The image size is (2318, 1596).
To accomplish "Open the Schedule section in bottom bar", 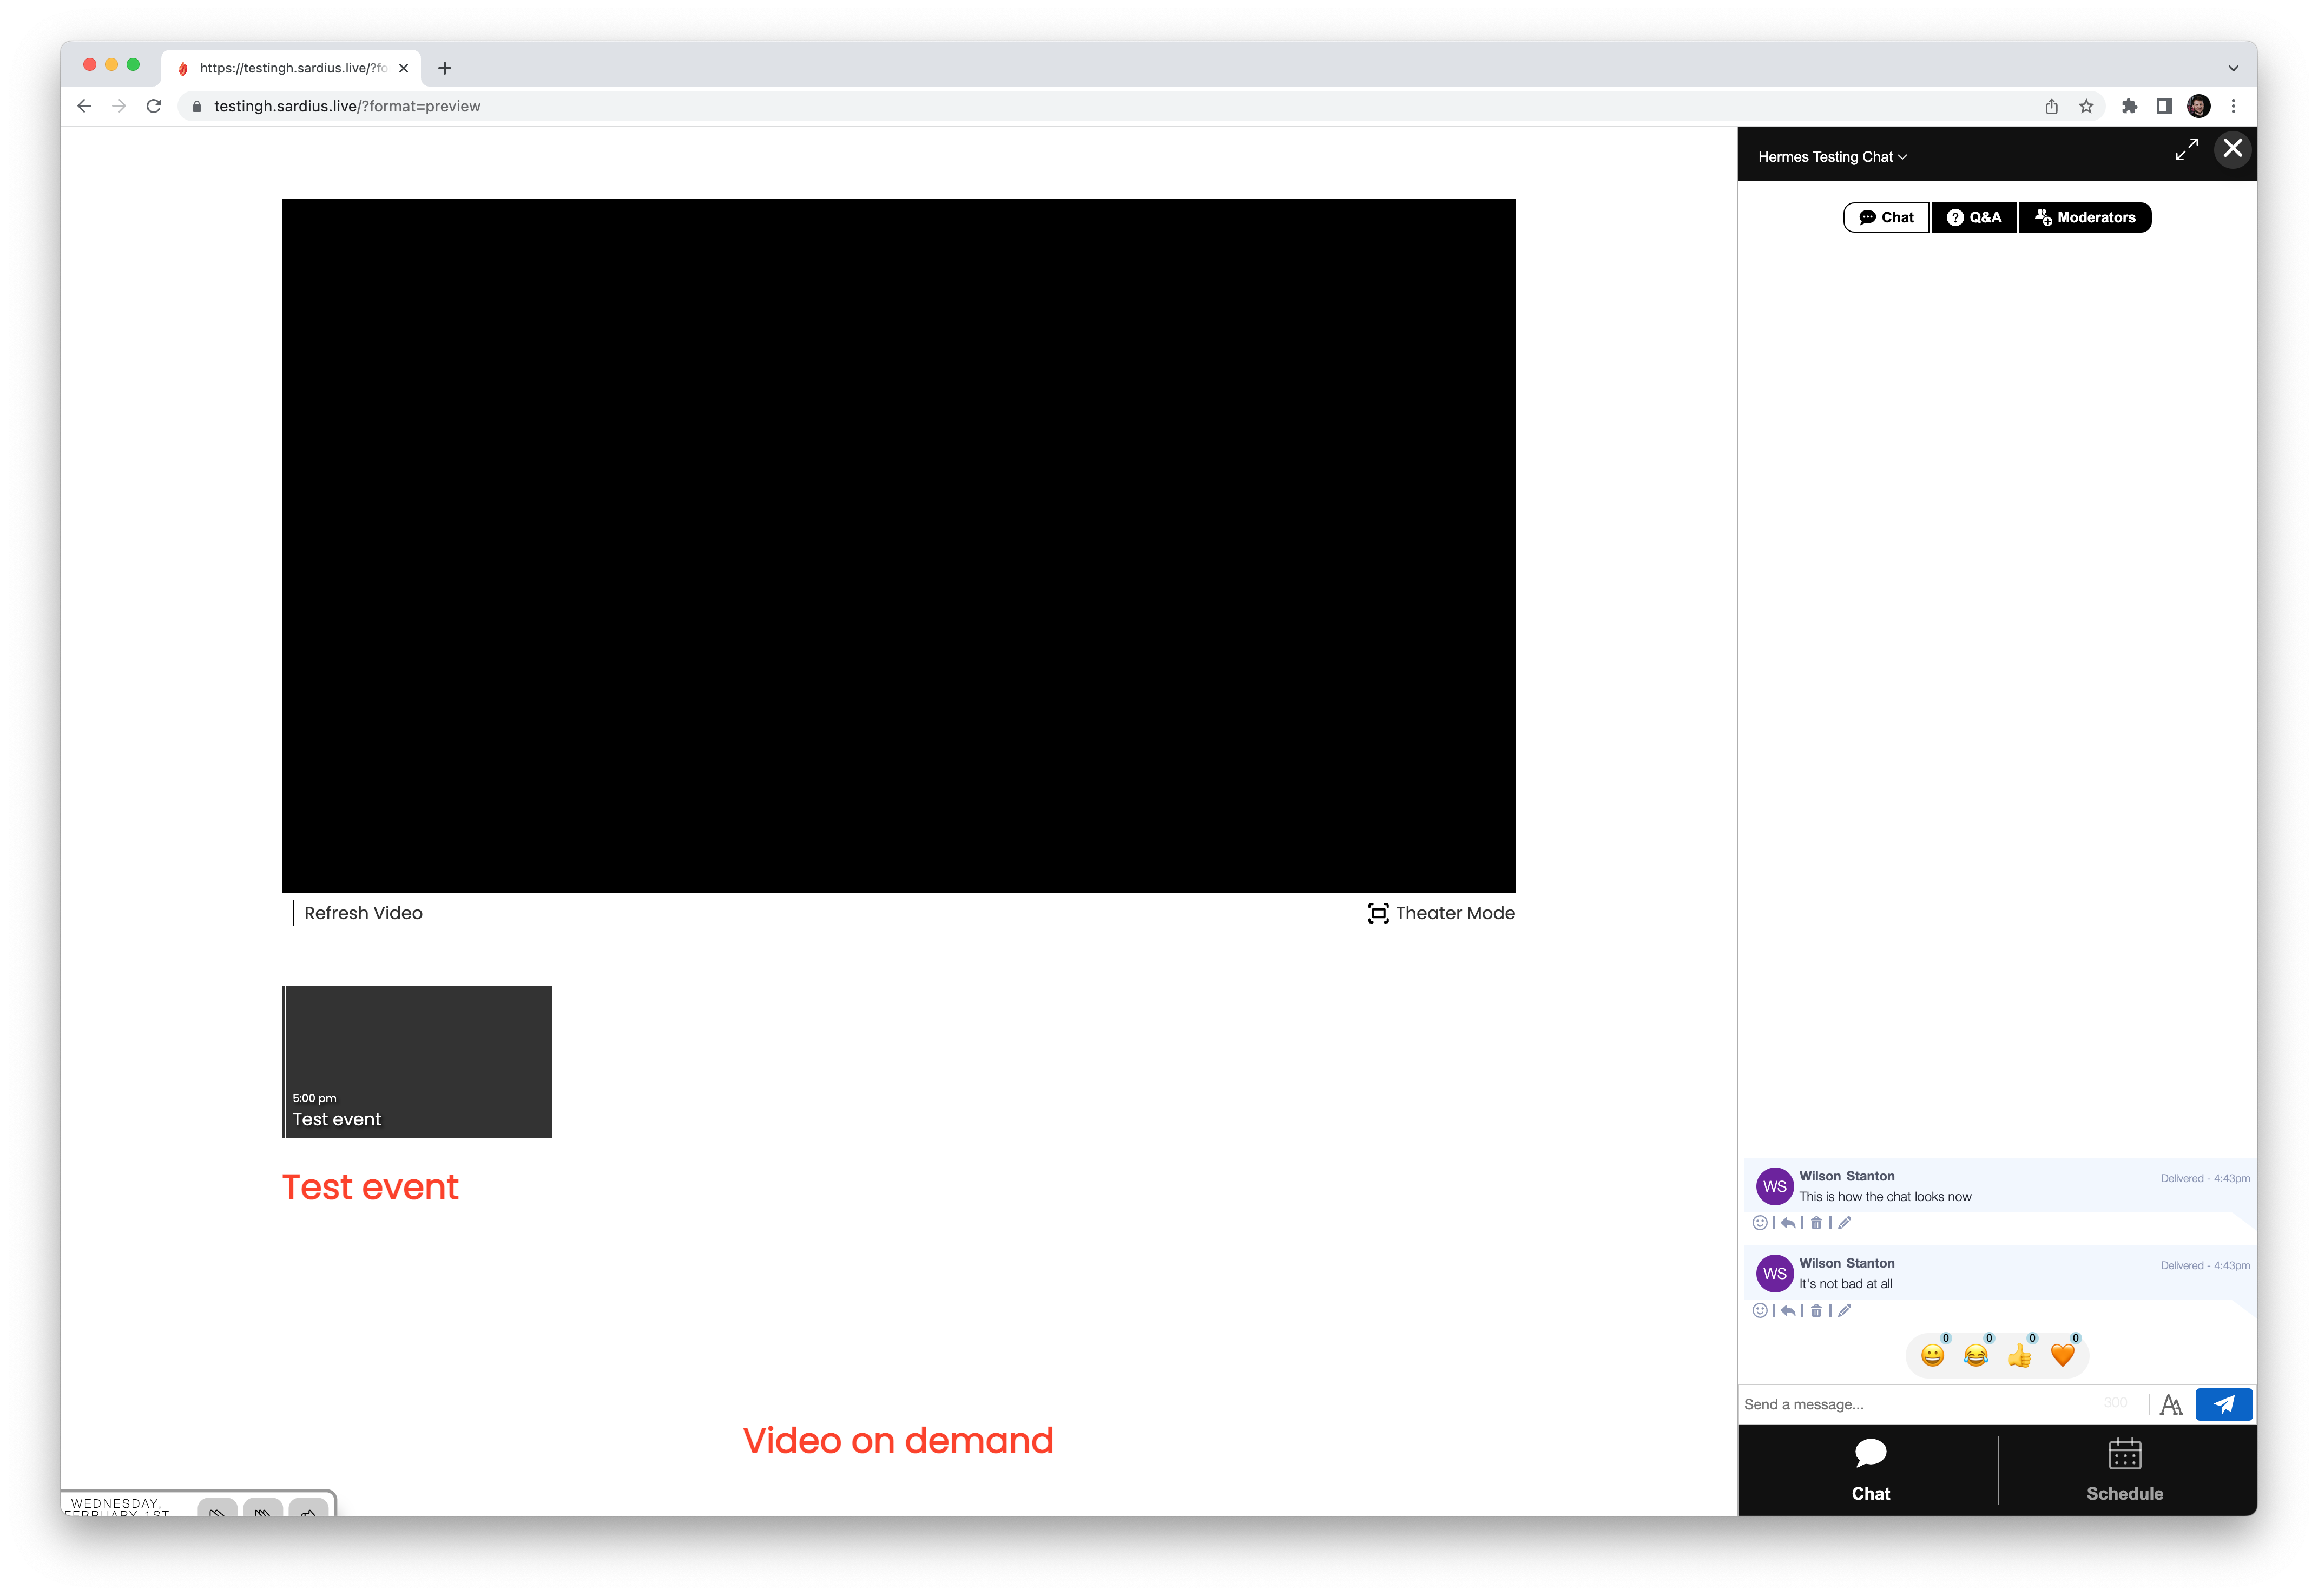I will [2124, 1470].
